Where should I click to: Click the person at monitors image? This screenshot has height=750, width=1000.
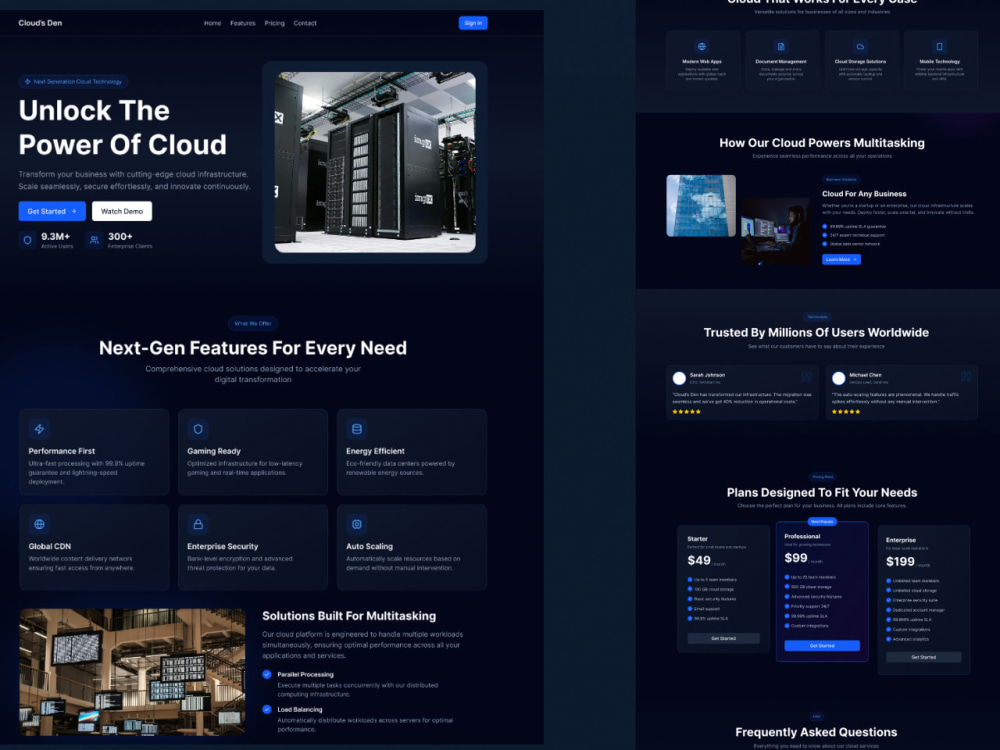click(776, 231)
